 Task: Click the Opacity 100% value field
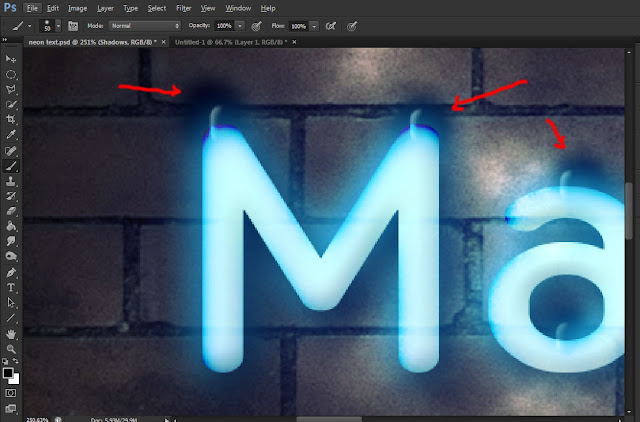(x=224, y=26)
